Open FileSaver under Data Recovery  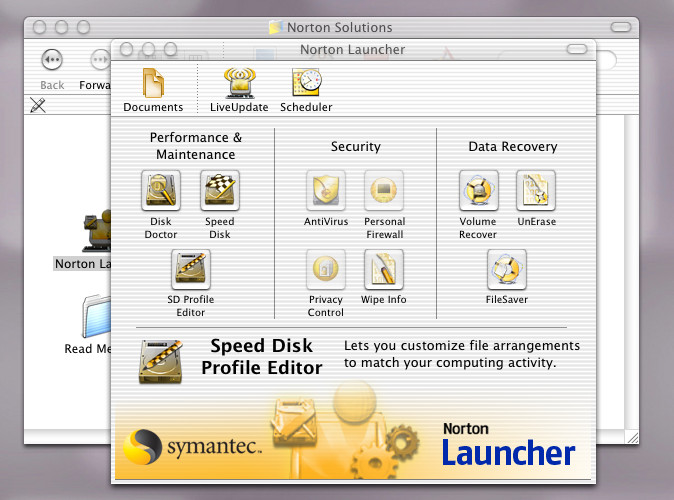click(x=507, y=269)
